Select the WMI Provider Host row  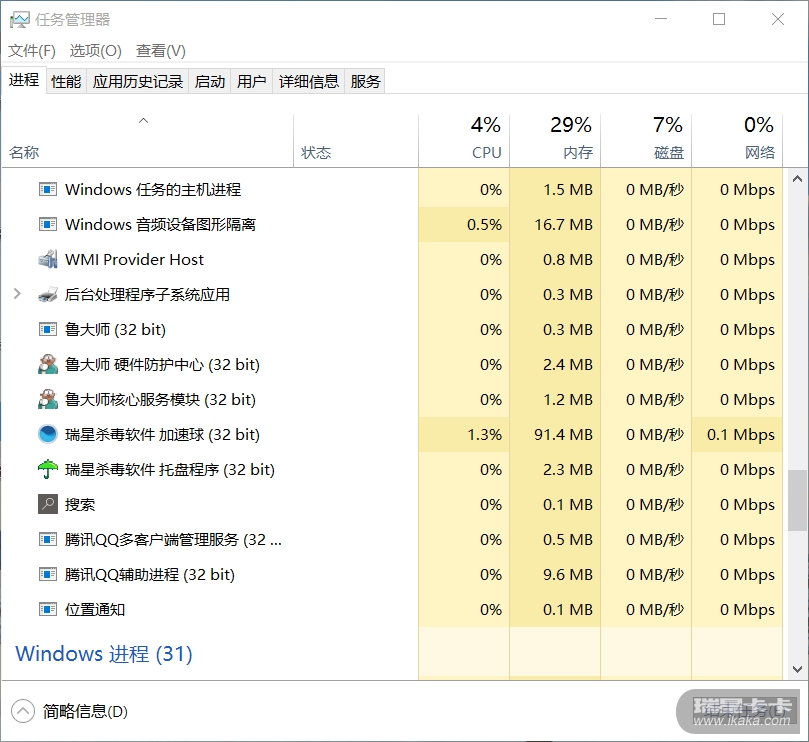coord(392,259)
